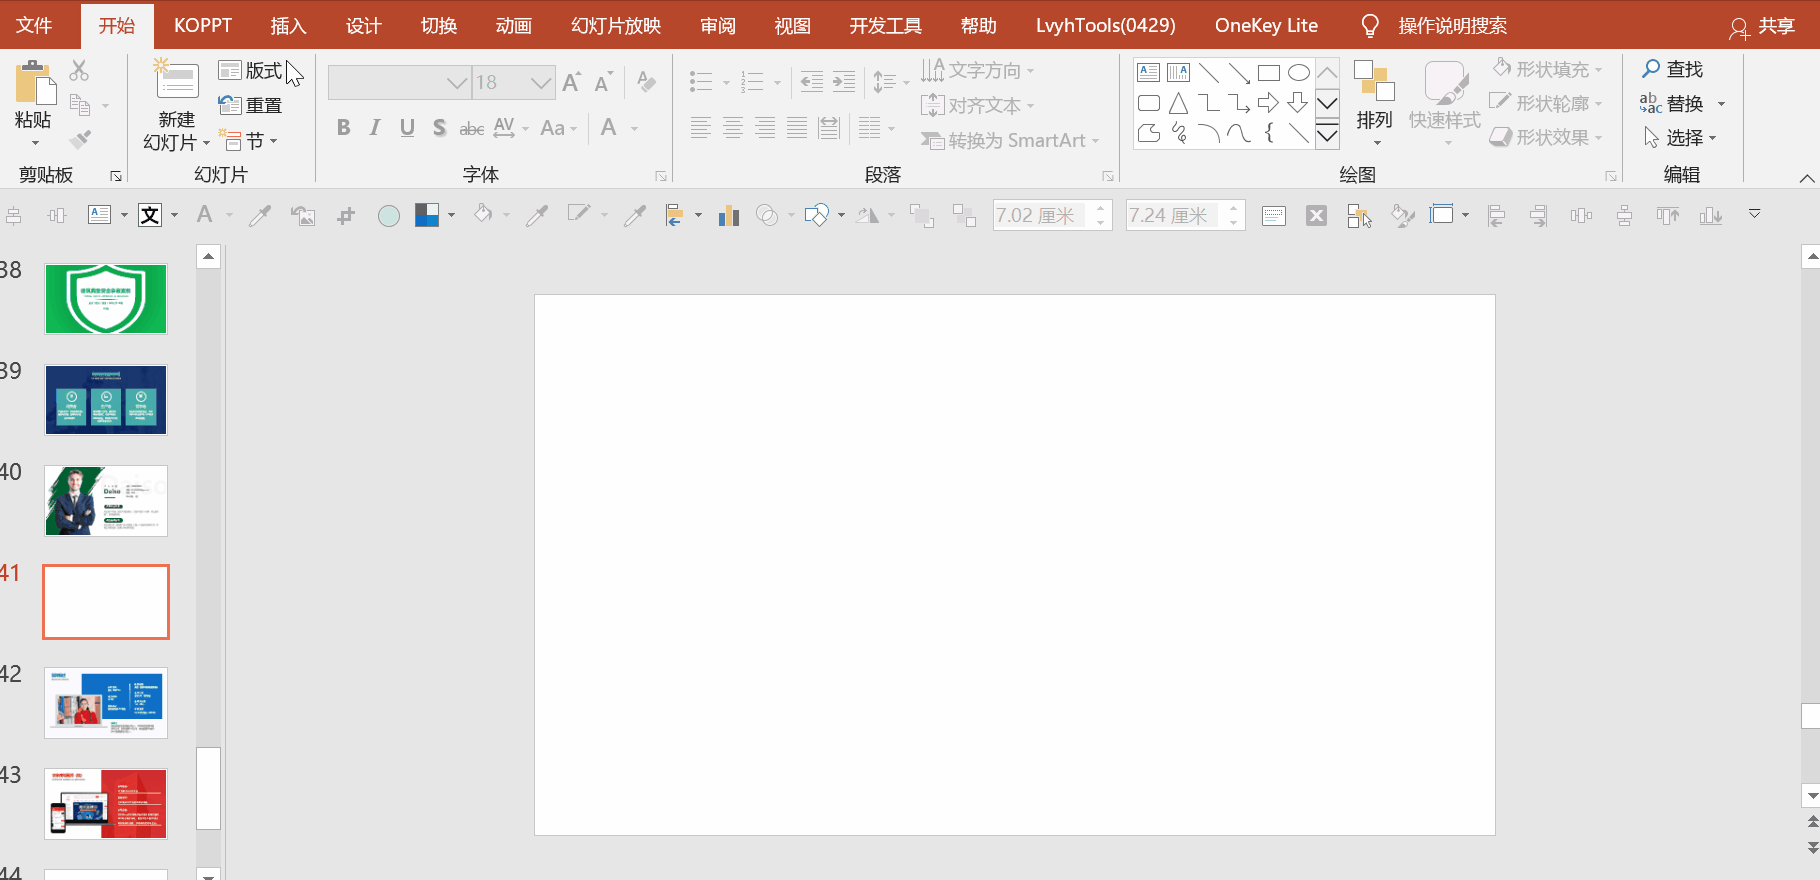This screenshot has width=1820, height=880.
Task: Click the Clear Formatting eraser icon
Action: tap(646, 82)
